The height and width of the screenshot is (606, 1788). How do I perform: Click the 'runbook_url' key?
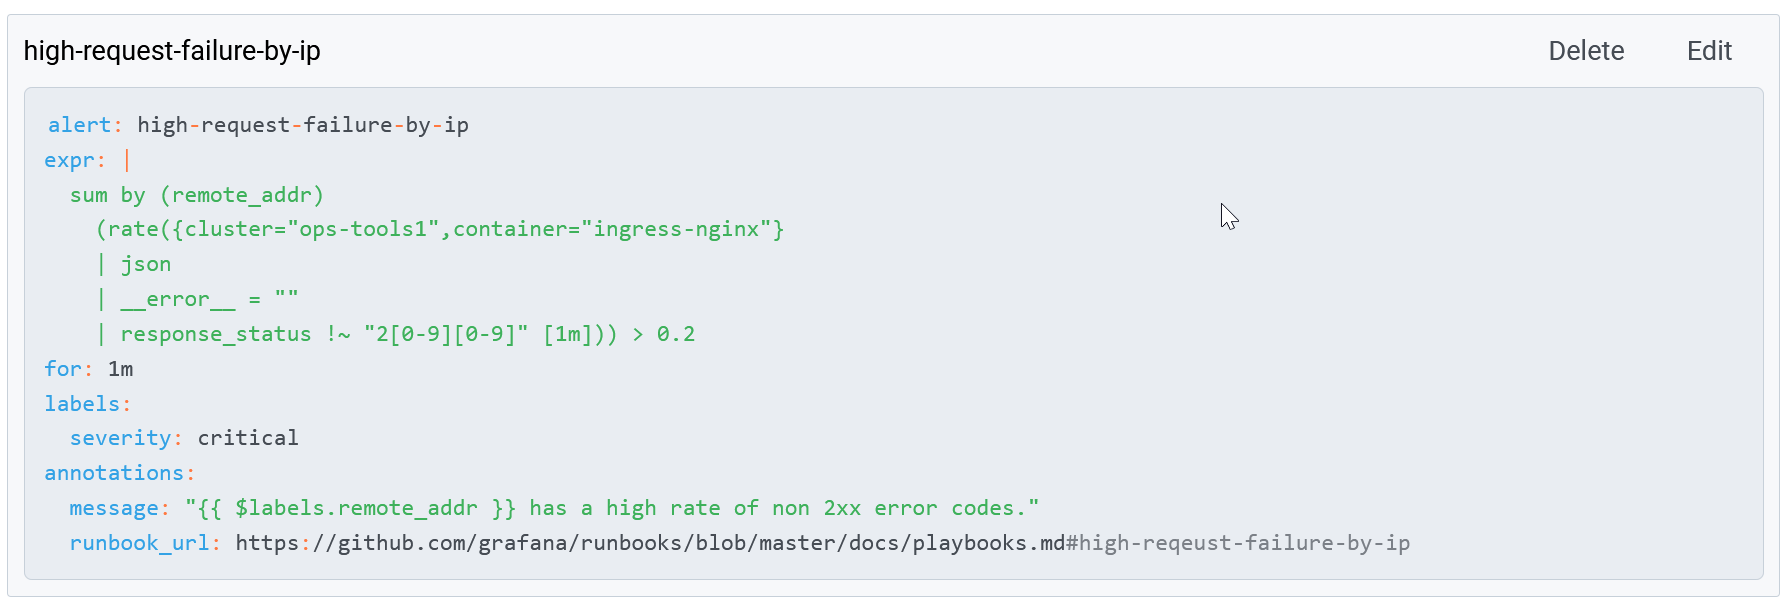click(x=139, y=543)
